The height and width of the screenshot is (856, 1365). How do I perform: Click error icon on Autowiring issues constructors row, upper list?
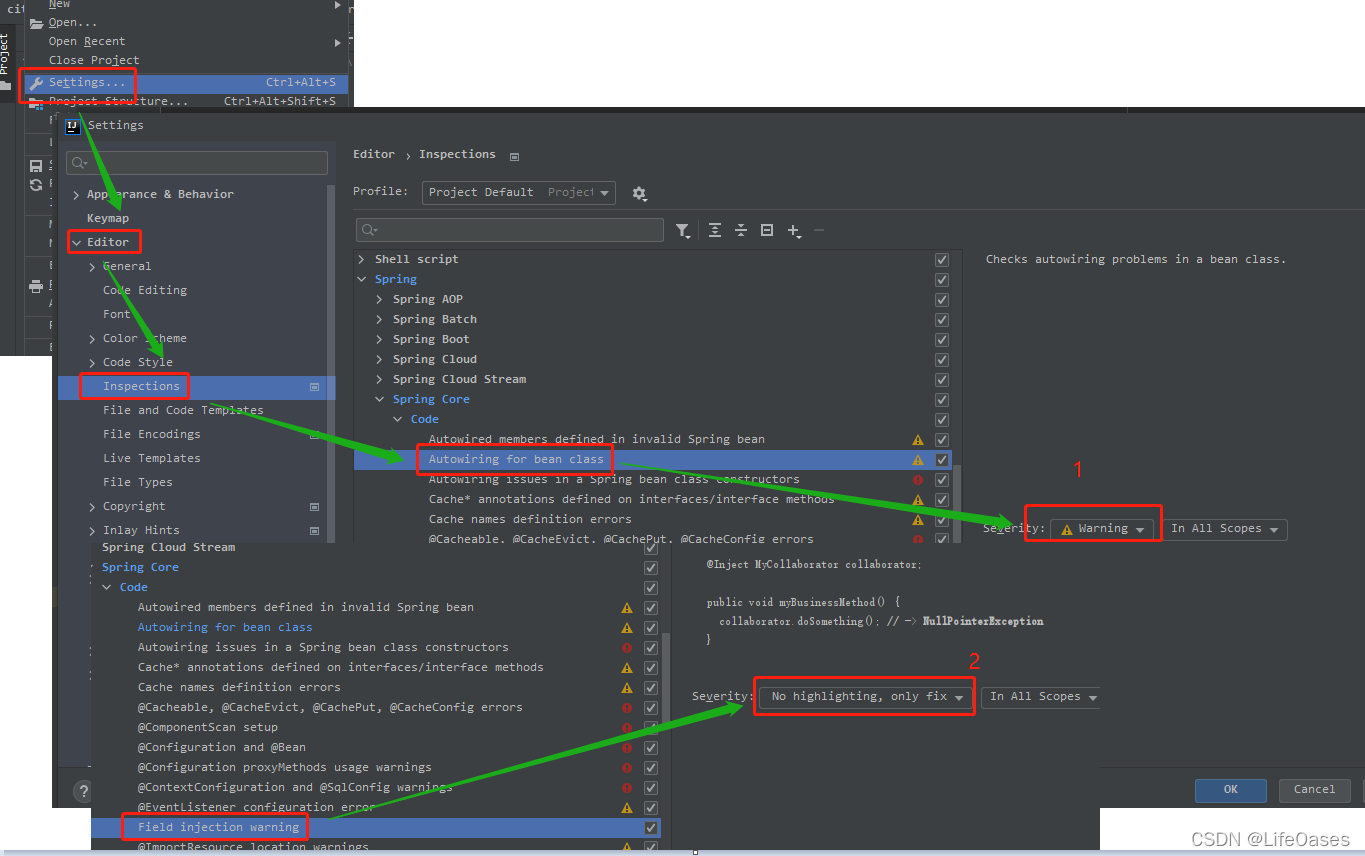[x=918, y=480]
